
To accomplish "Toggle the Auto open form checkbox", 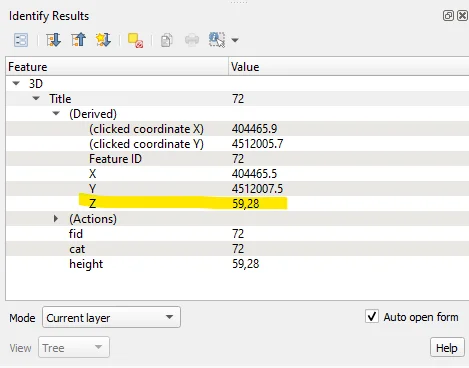I will coord(372,316).
